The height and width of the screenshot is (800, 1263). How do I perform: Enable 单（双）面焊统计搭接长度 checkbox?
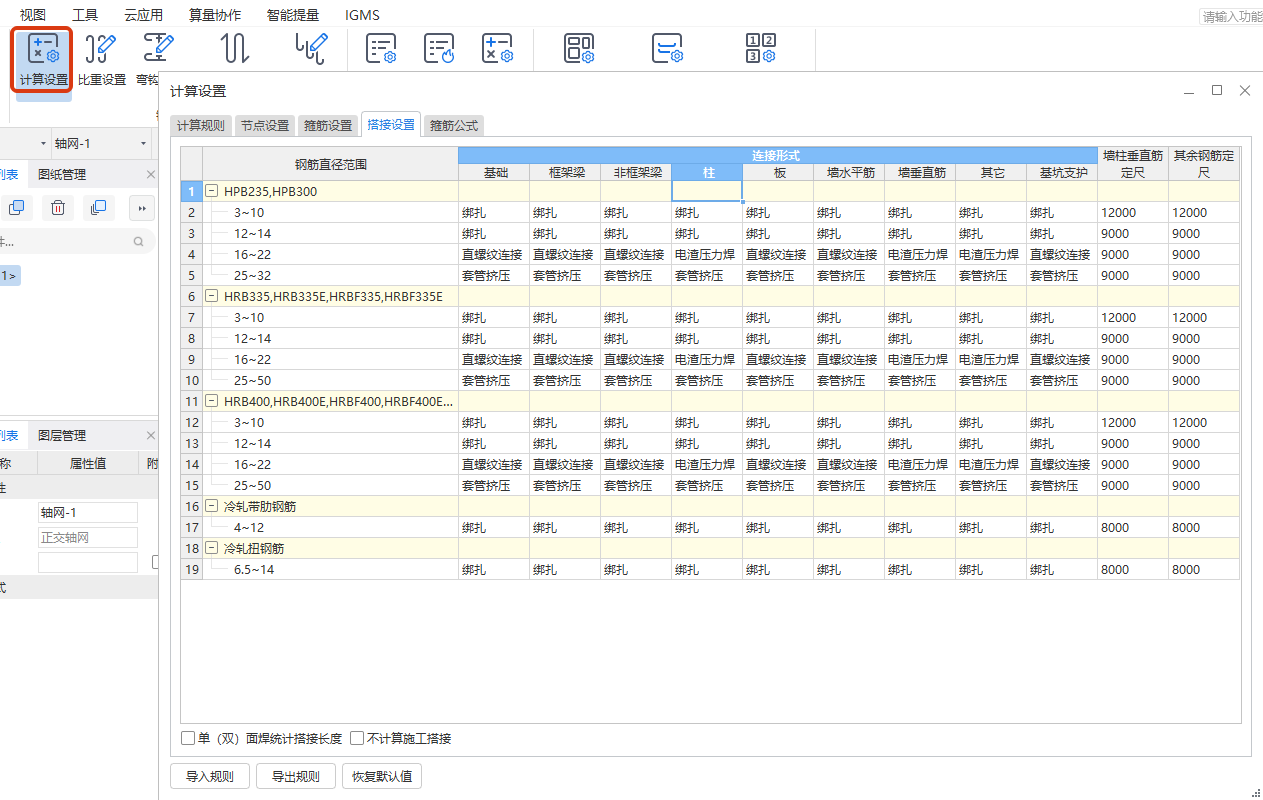(188, 739)
